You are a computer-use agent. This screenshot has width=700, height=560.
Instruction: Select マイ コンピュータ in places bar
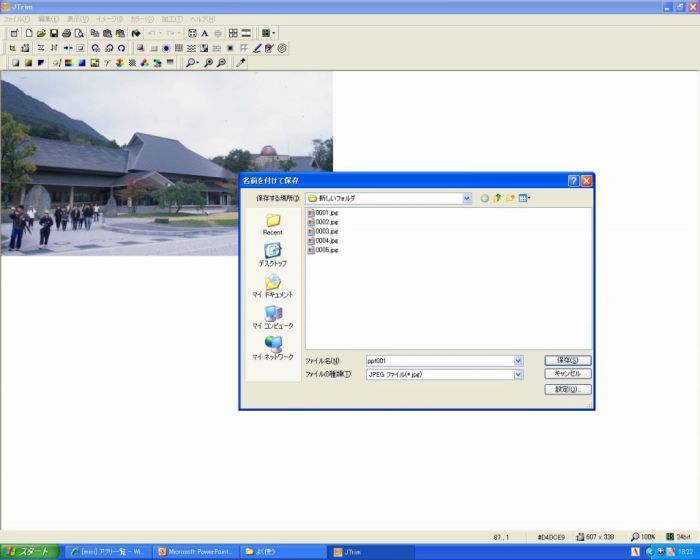273,317
